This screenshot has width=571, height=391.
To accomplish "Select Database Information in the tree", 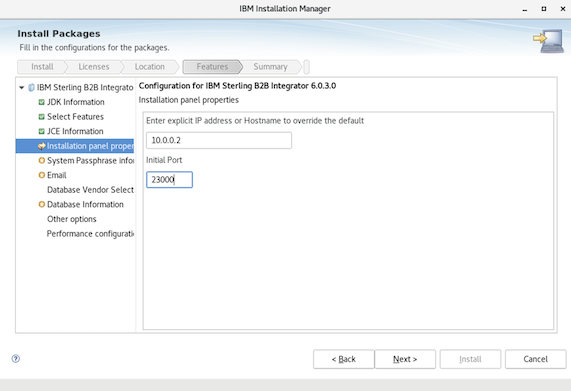I will point(85,204).
